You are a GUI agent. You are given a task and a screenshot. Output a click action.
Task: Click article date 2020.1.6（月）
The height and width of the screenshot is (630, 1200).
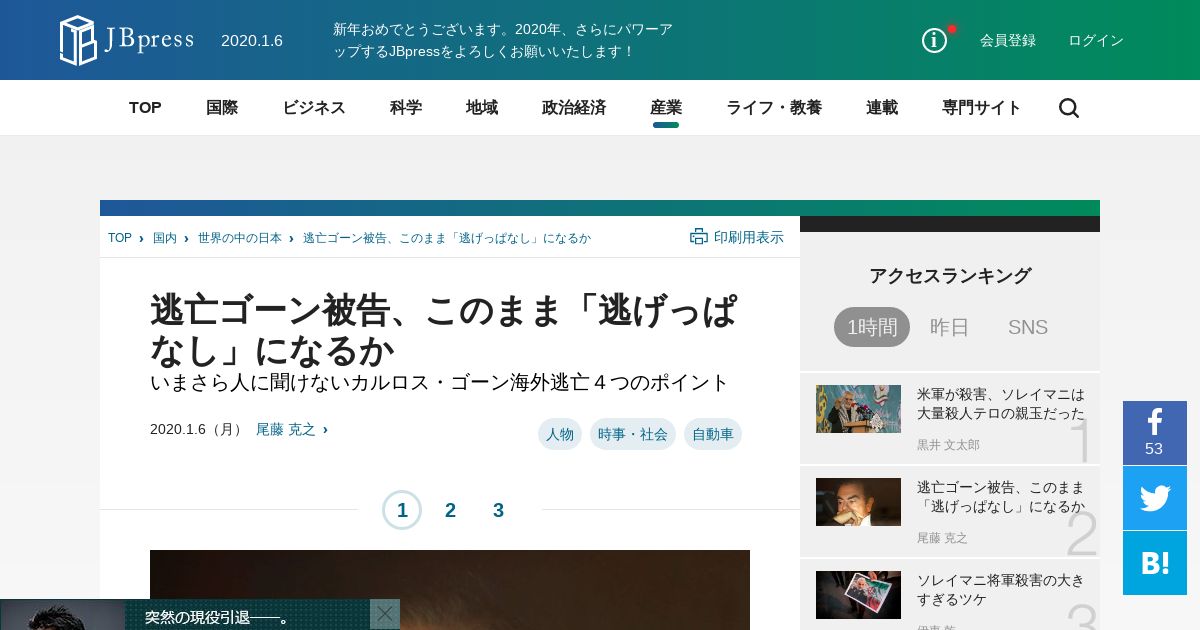pyautogui.click(x=197, y=429)
